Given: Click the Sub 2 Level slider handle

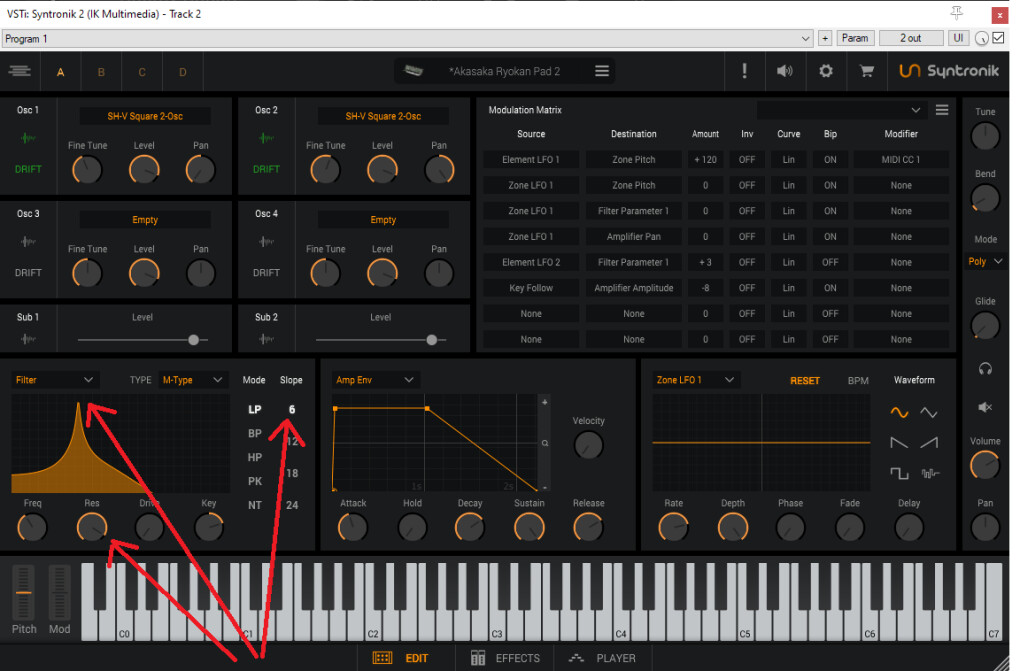Looking at the screenshot, I should point(431,340).
